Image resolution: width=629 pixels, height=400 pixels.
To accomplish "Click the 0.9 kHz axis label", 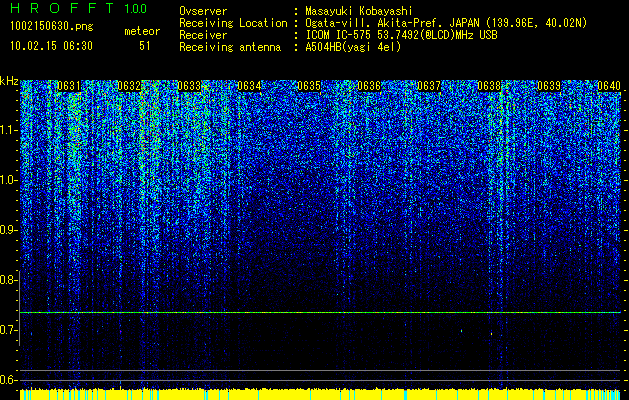I will click(8, 230).
